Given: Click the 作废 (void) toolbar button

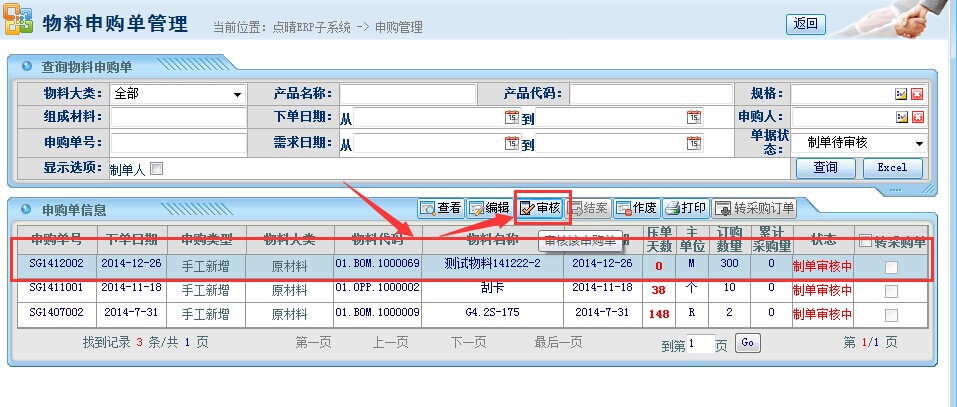Looking at the screenshot, I should point(637,208).
